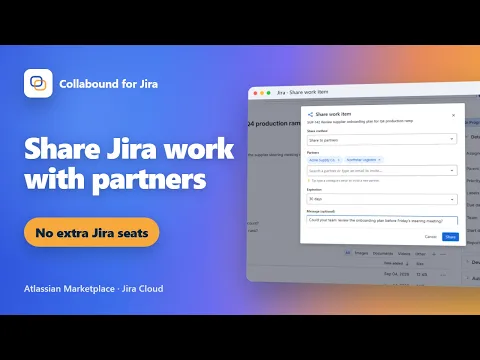Click the Size column header
Screen dimensions: 480x360
(x=420, y=264)
